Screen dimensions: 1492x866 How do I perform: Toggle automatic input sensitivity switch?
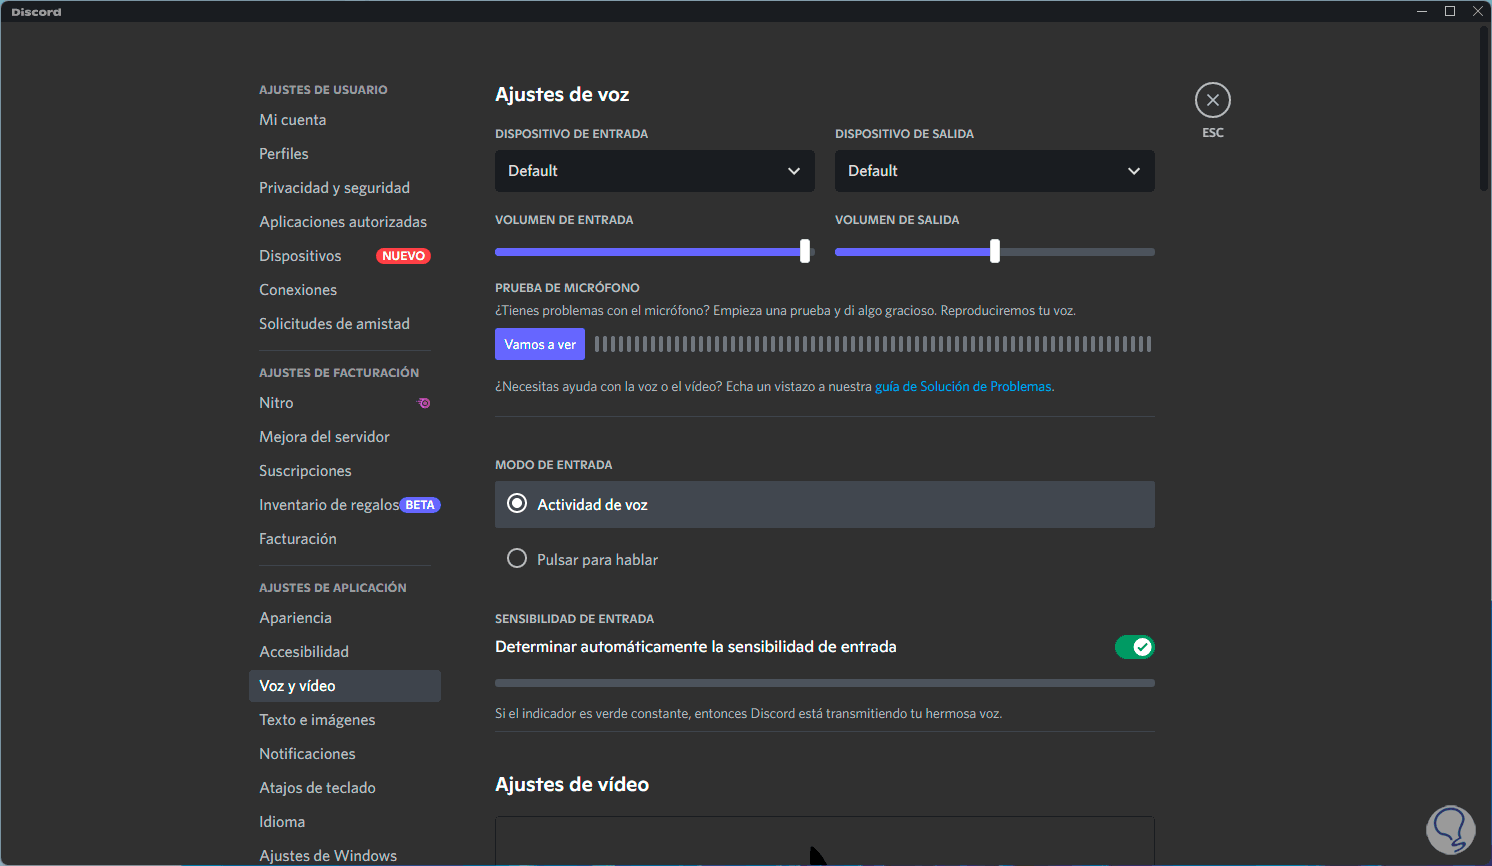coord(1135,647)
